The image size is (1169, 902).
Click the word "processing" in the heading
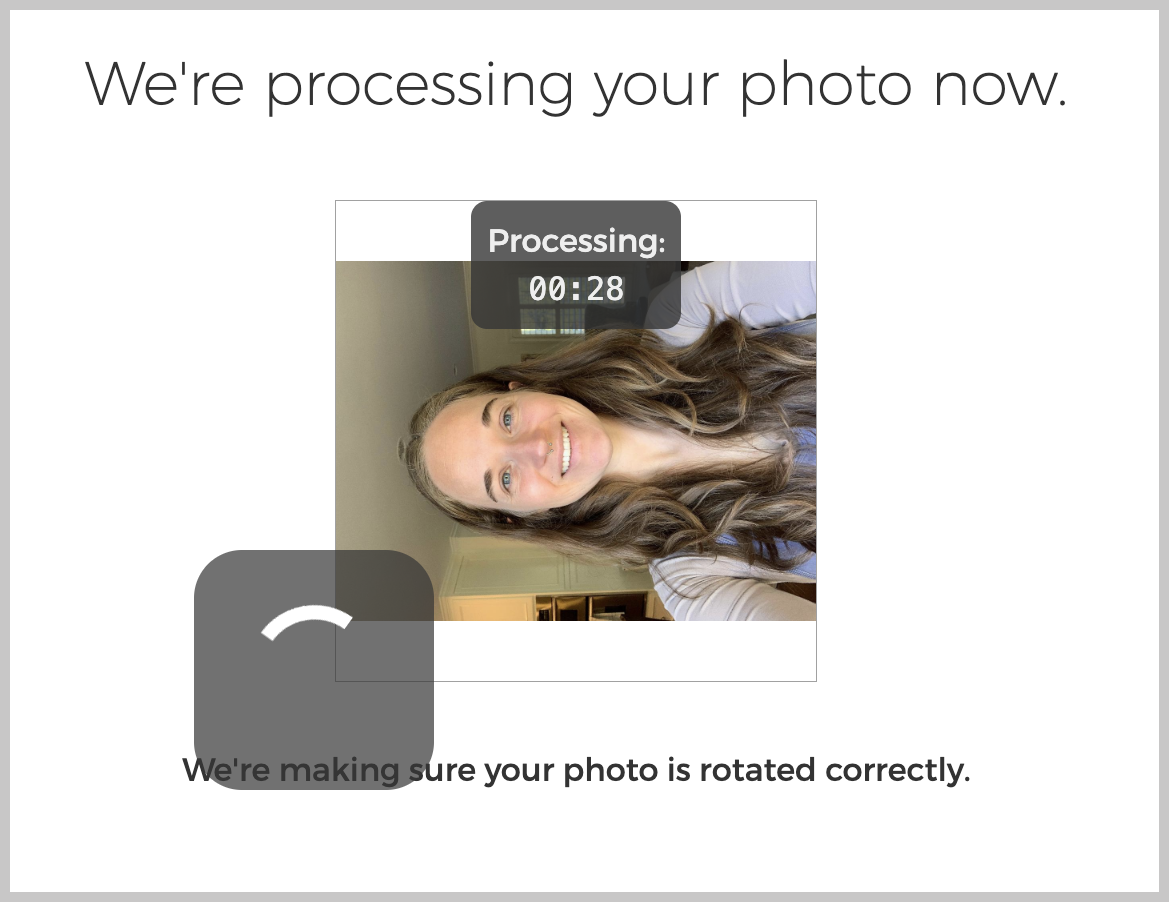click(x=420, y=87)
